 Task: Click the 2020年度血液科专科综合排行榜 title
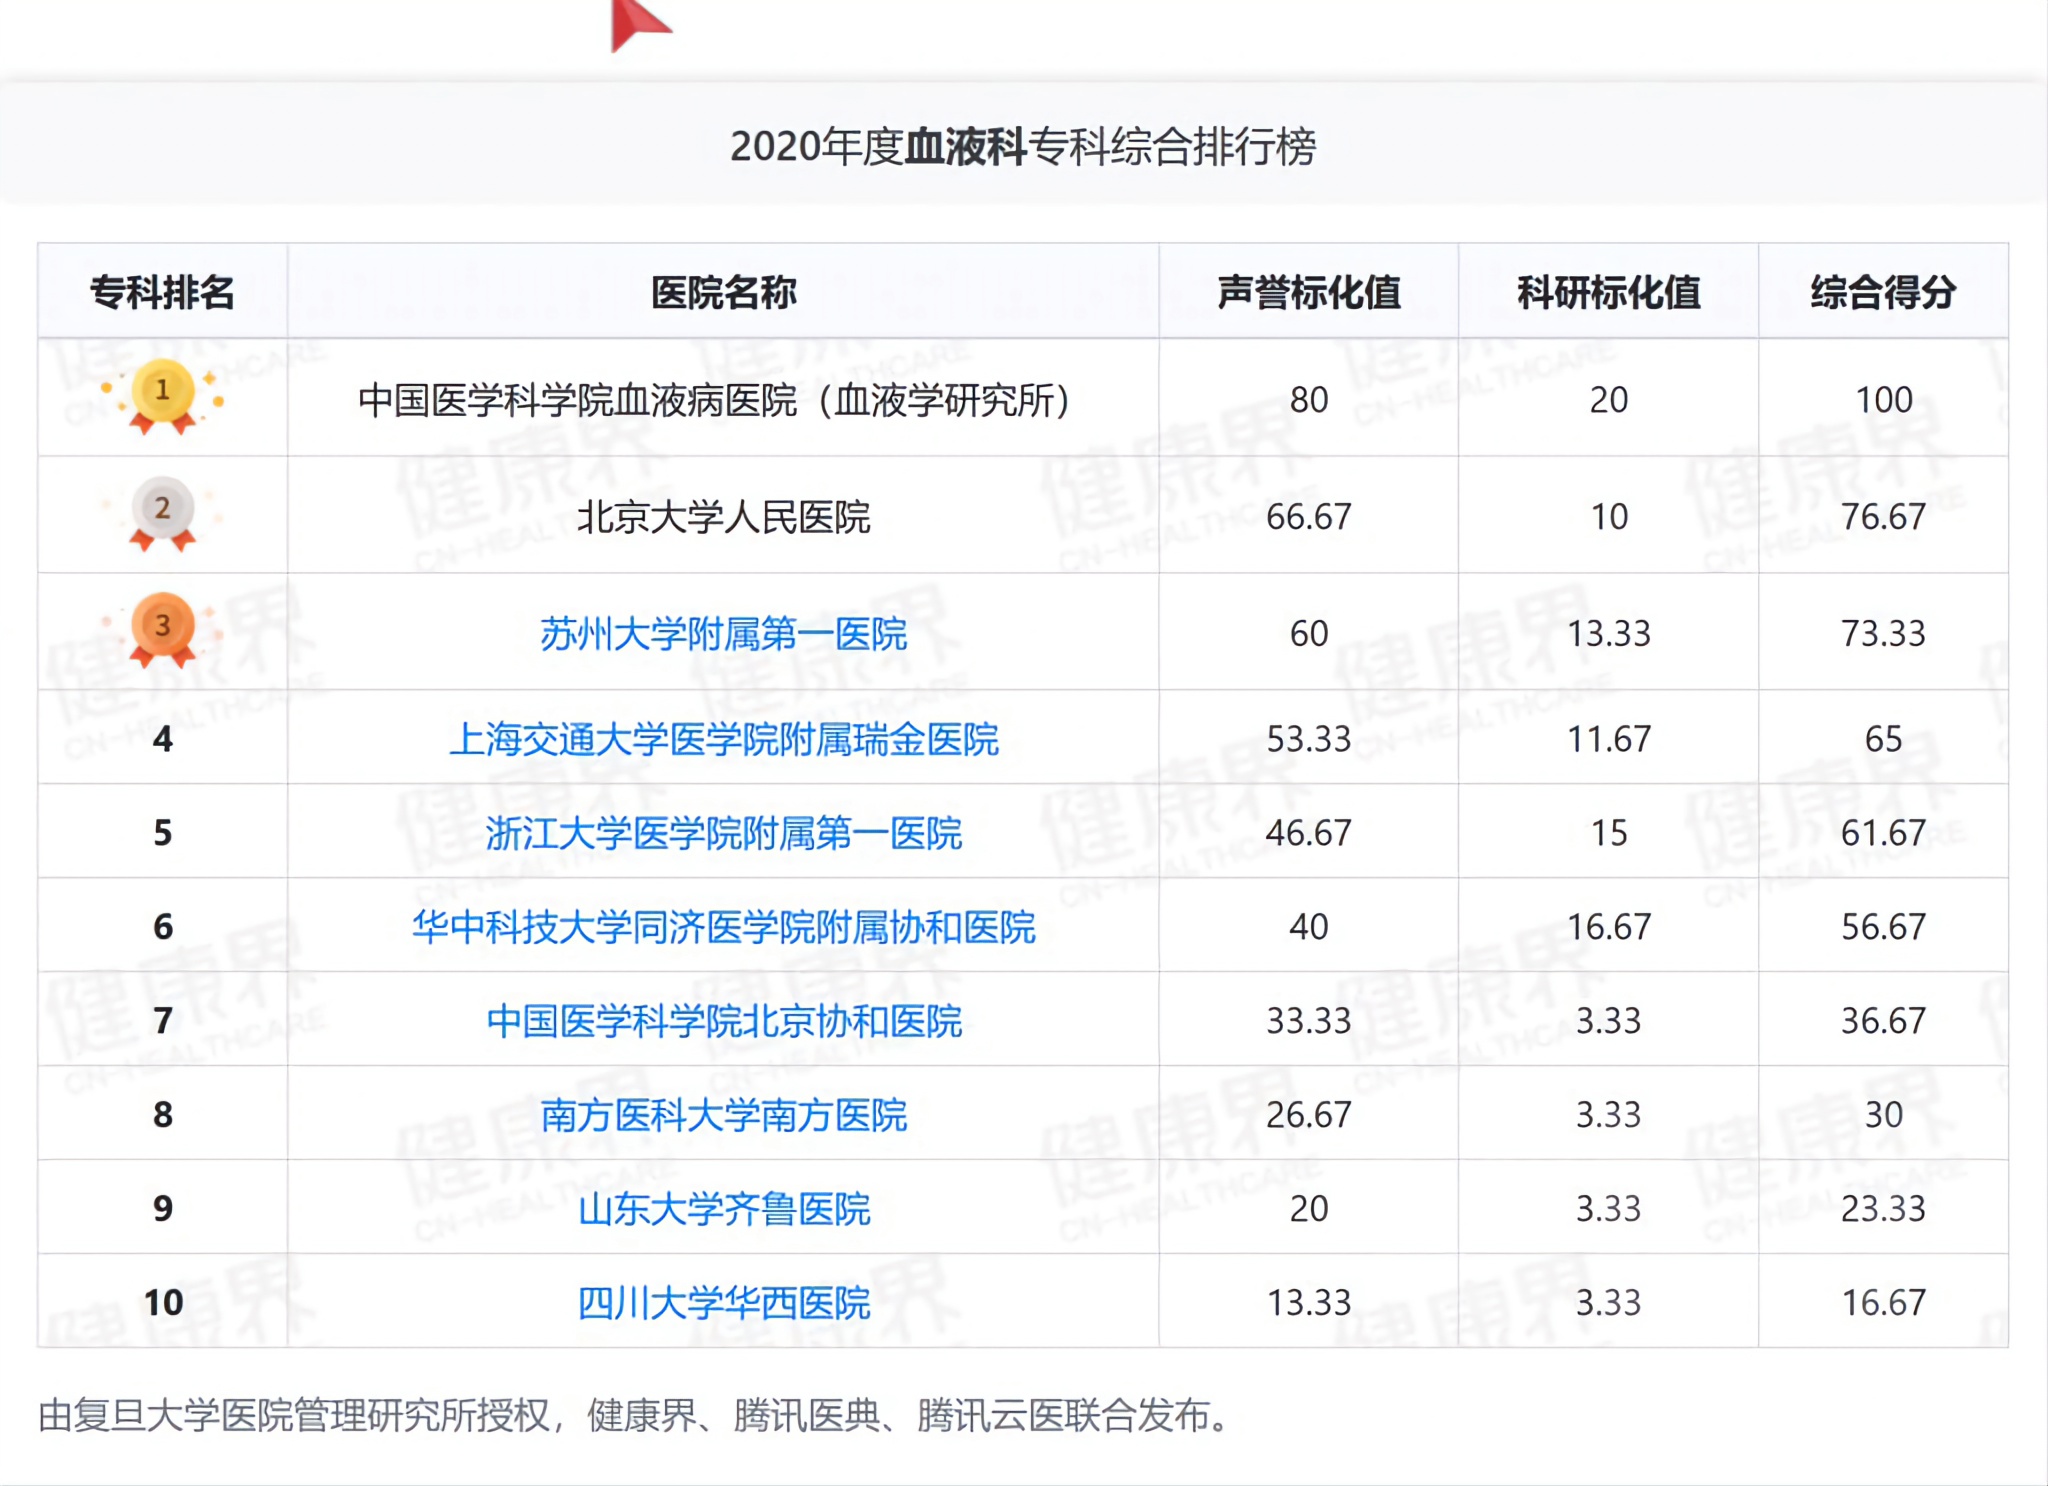click(1023, 147)
